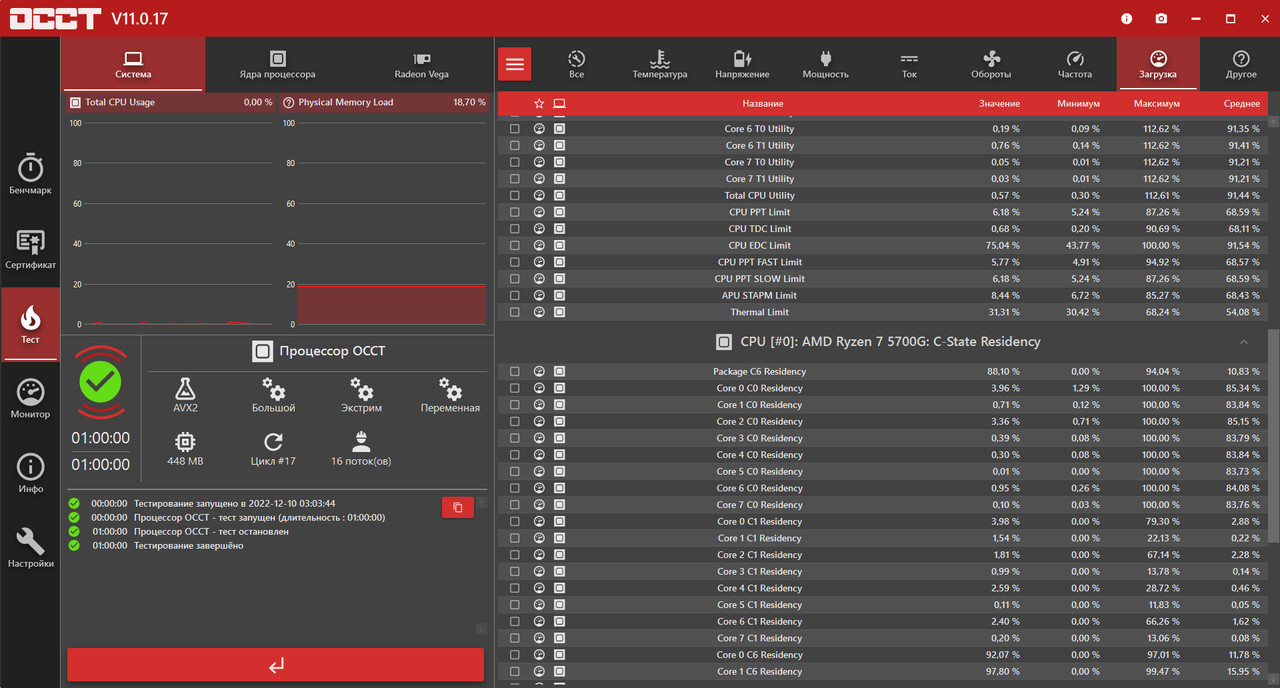Collapse the C-State Residency group
Viewport: 1280px width, 688px height.
1246,342
